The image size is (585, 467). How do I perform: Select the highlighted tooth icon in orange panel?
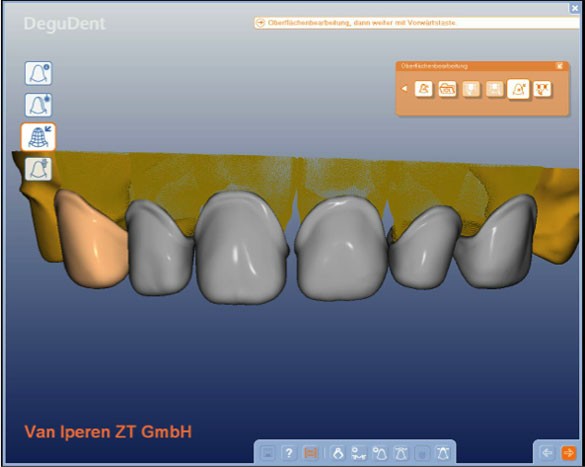(x=518, y=89)
